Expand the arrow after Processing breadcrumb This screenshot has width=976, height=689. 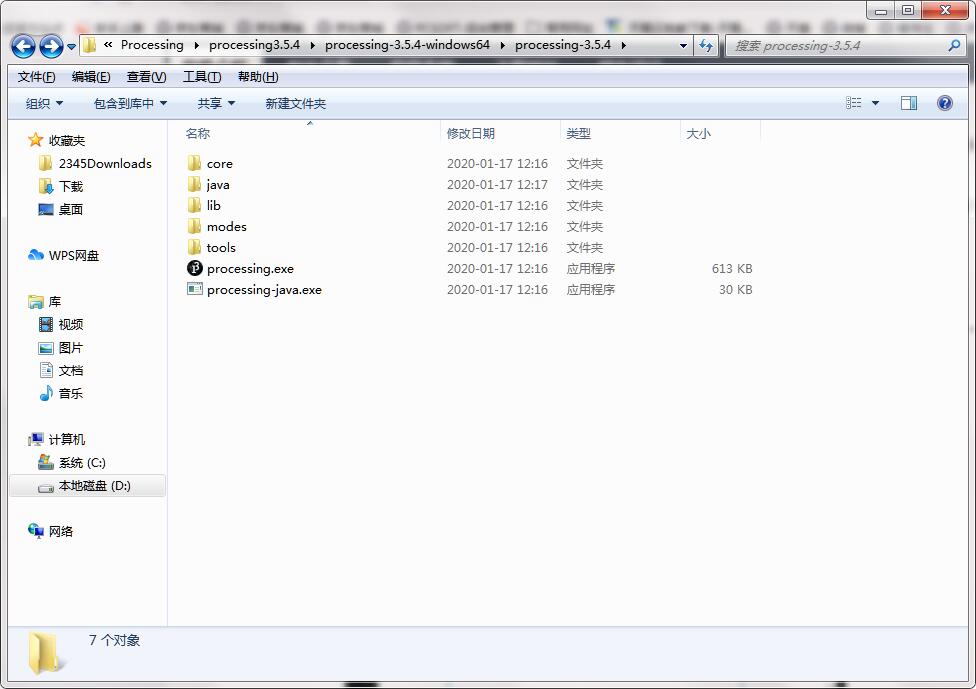tap(196, 45)
